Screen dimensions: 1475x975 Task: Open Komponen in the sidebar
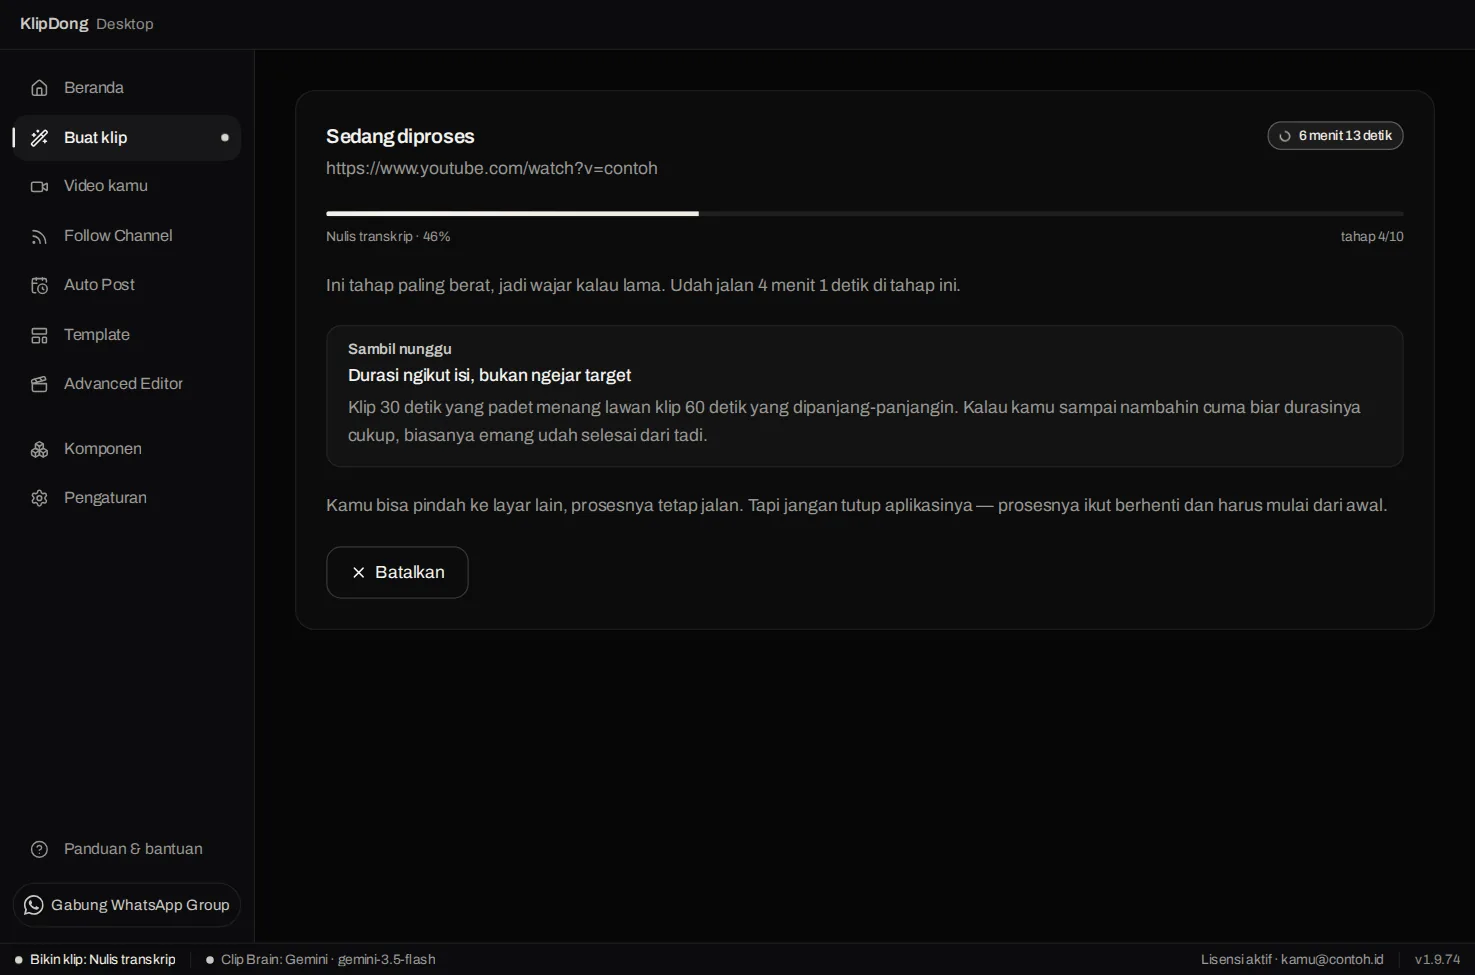coord(127,449)
